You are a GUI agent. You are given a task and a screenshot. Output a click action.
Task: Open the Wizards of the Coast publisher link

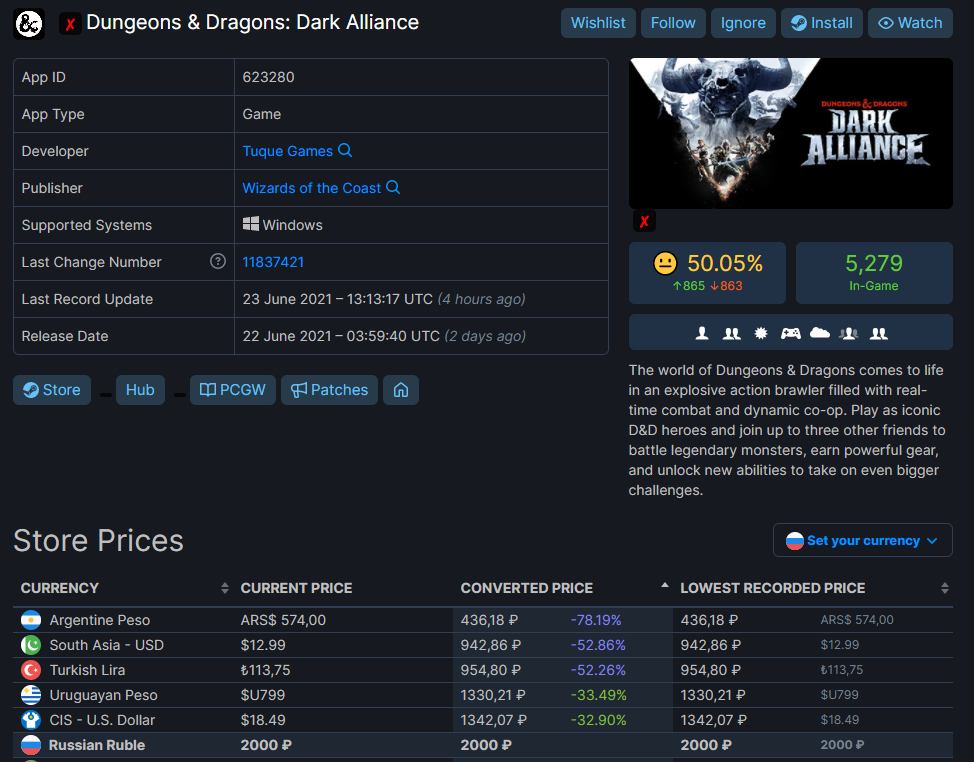coord(311,188)
